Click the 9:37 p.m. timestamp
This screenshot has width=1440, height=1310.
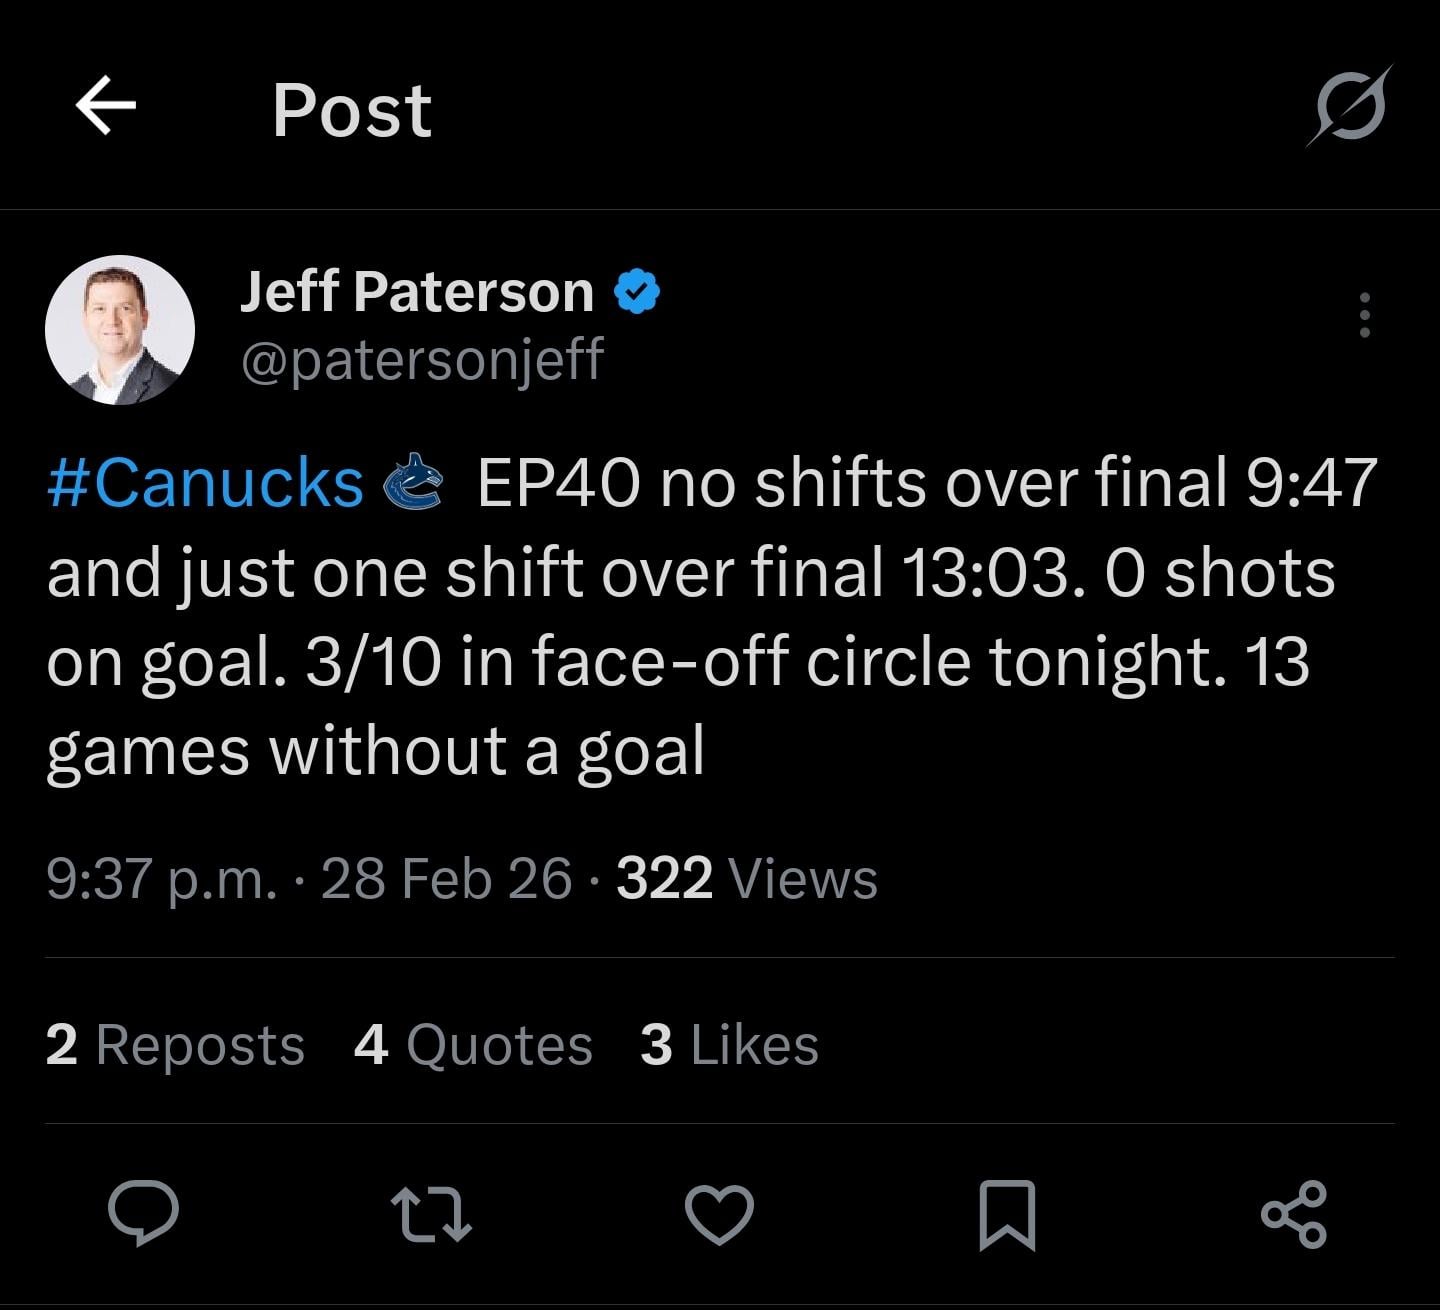[x=162, y=879]
